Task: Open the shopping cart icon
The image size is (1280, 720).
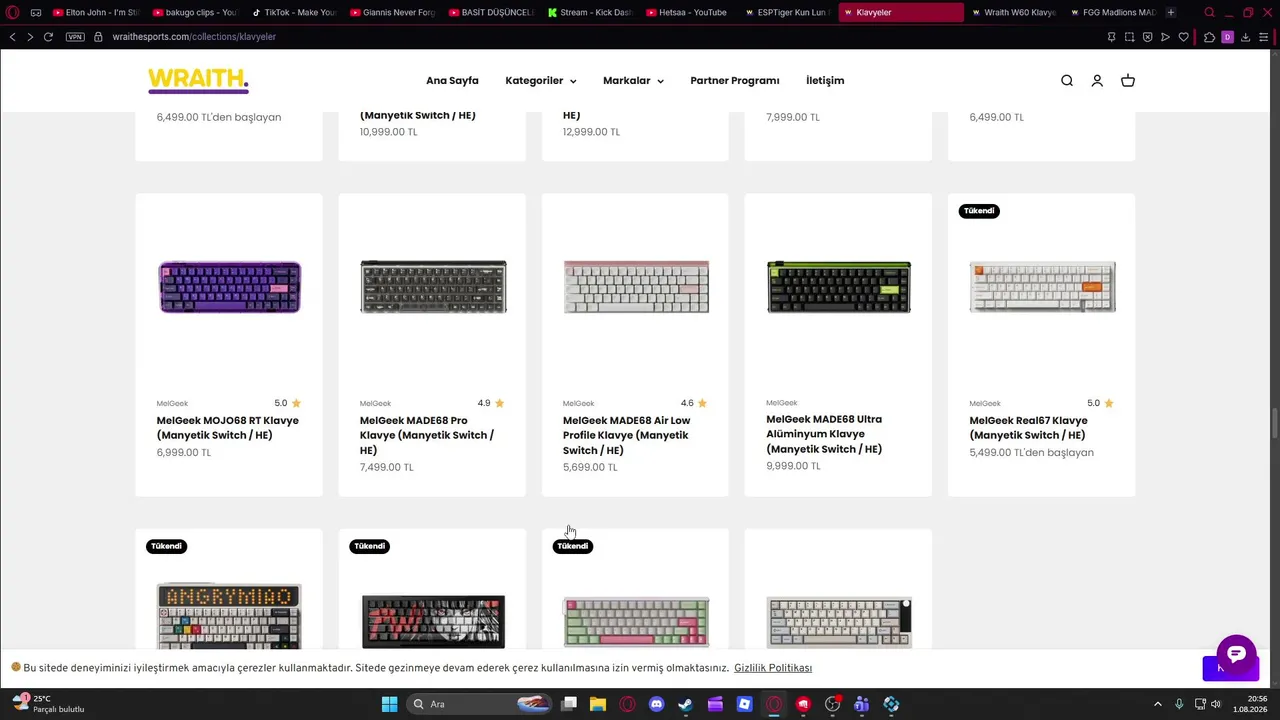Action: pos(1128,81)
